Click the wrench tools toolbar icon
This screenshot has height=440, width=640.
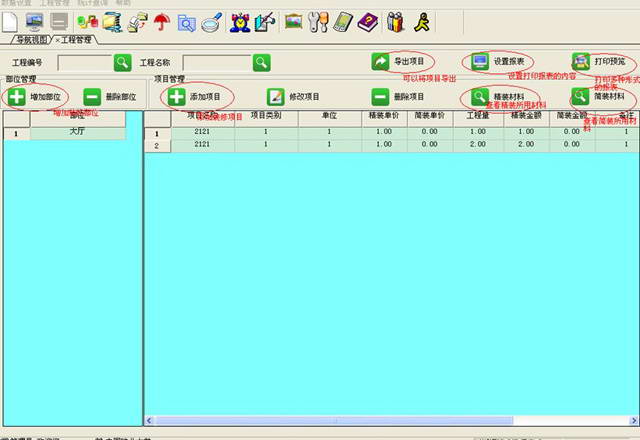(x=318, y=20)
